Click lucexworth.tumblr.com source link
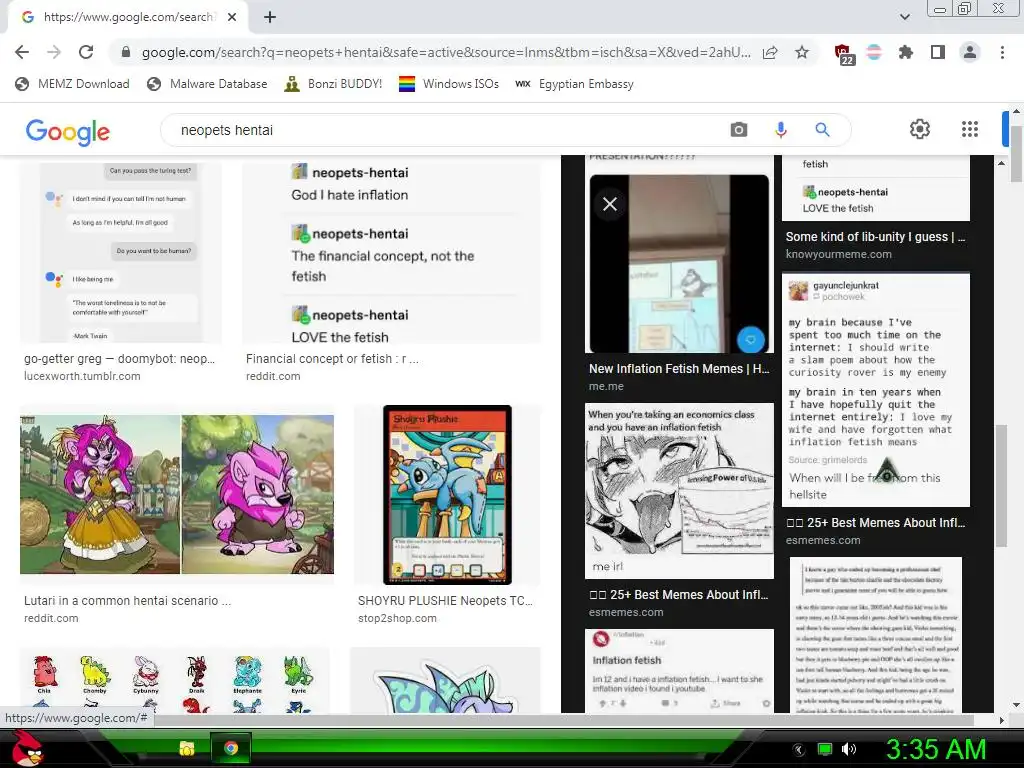 (82, 376)
